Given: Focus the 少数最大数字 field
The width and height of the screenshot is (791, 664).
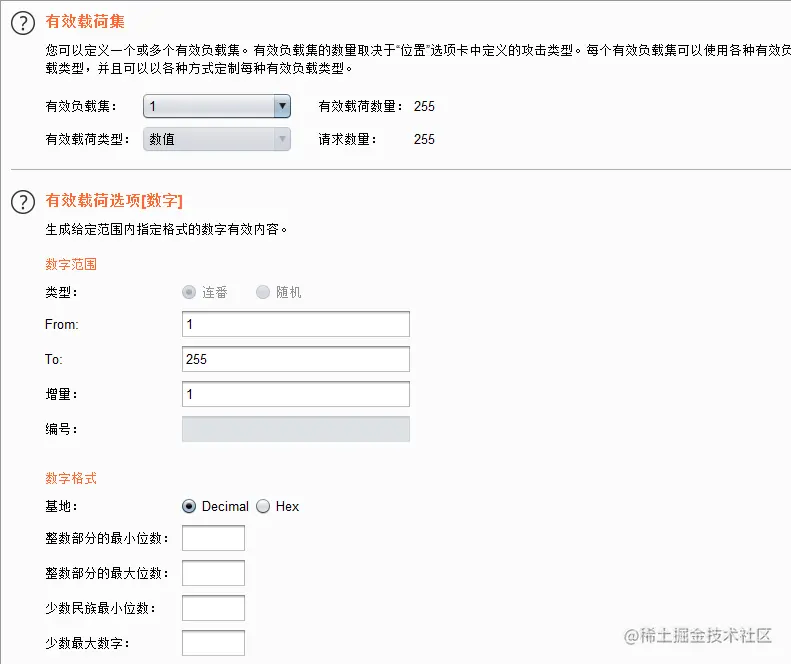Looking at the screenshot, I should (x=213, y=643).
